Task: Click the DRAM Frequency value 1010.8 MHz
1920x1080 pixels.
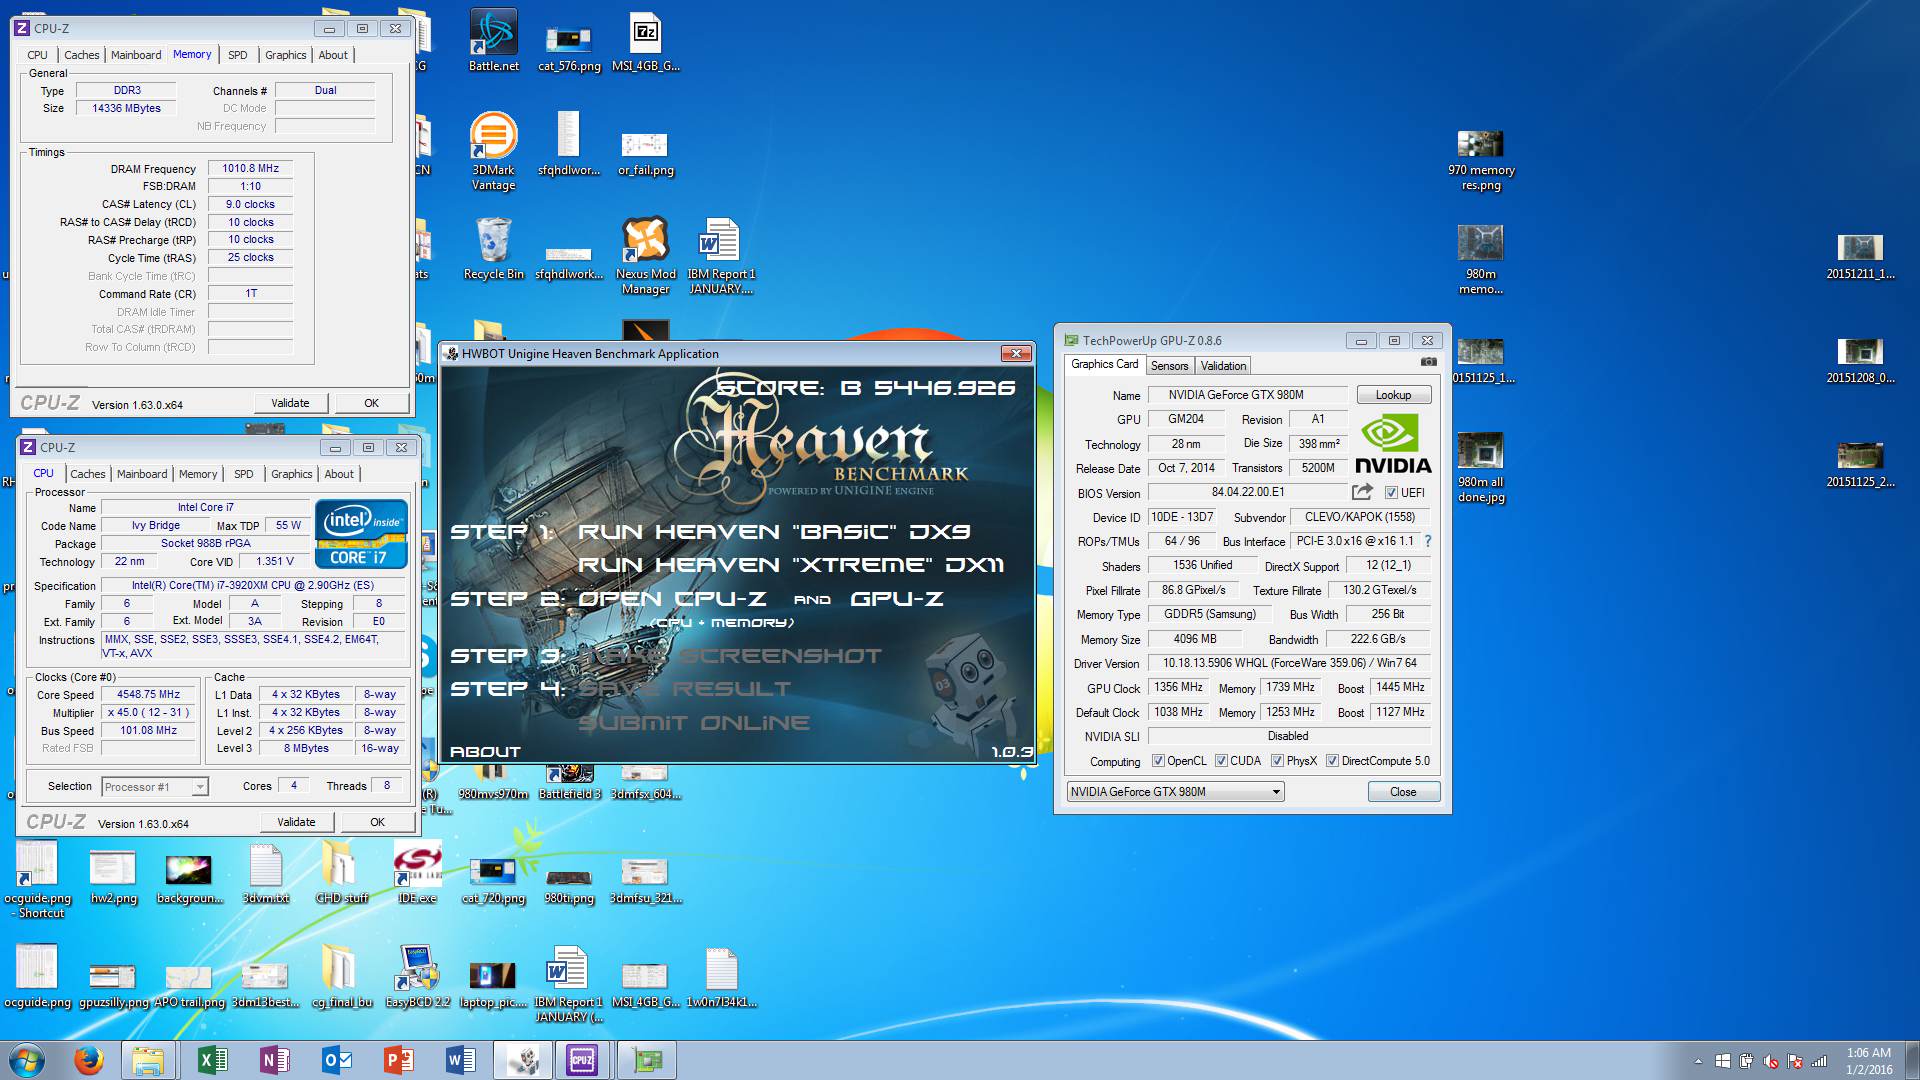Action: 250,168
